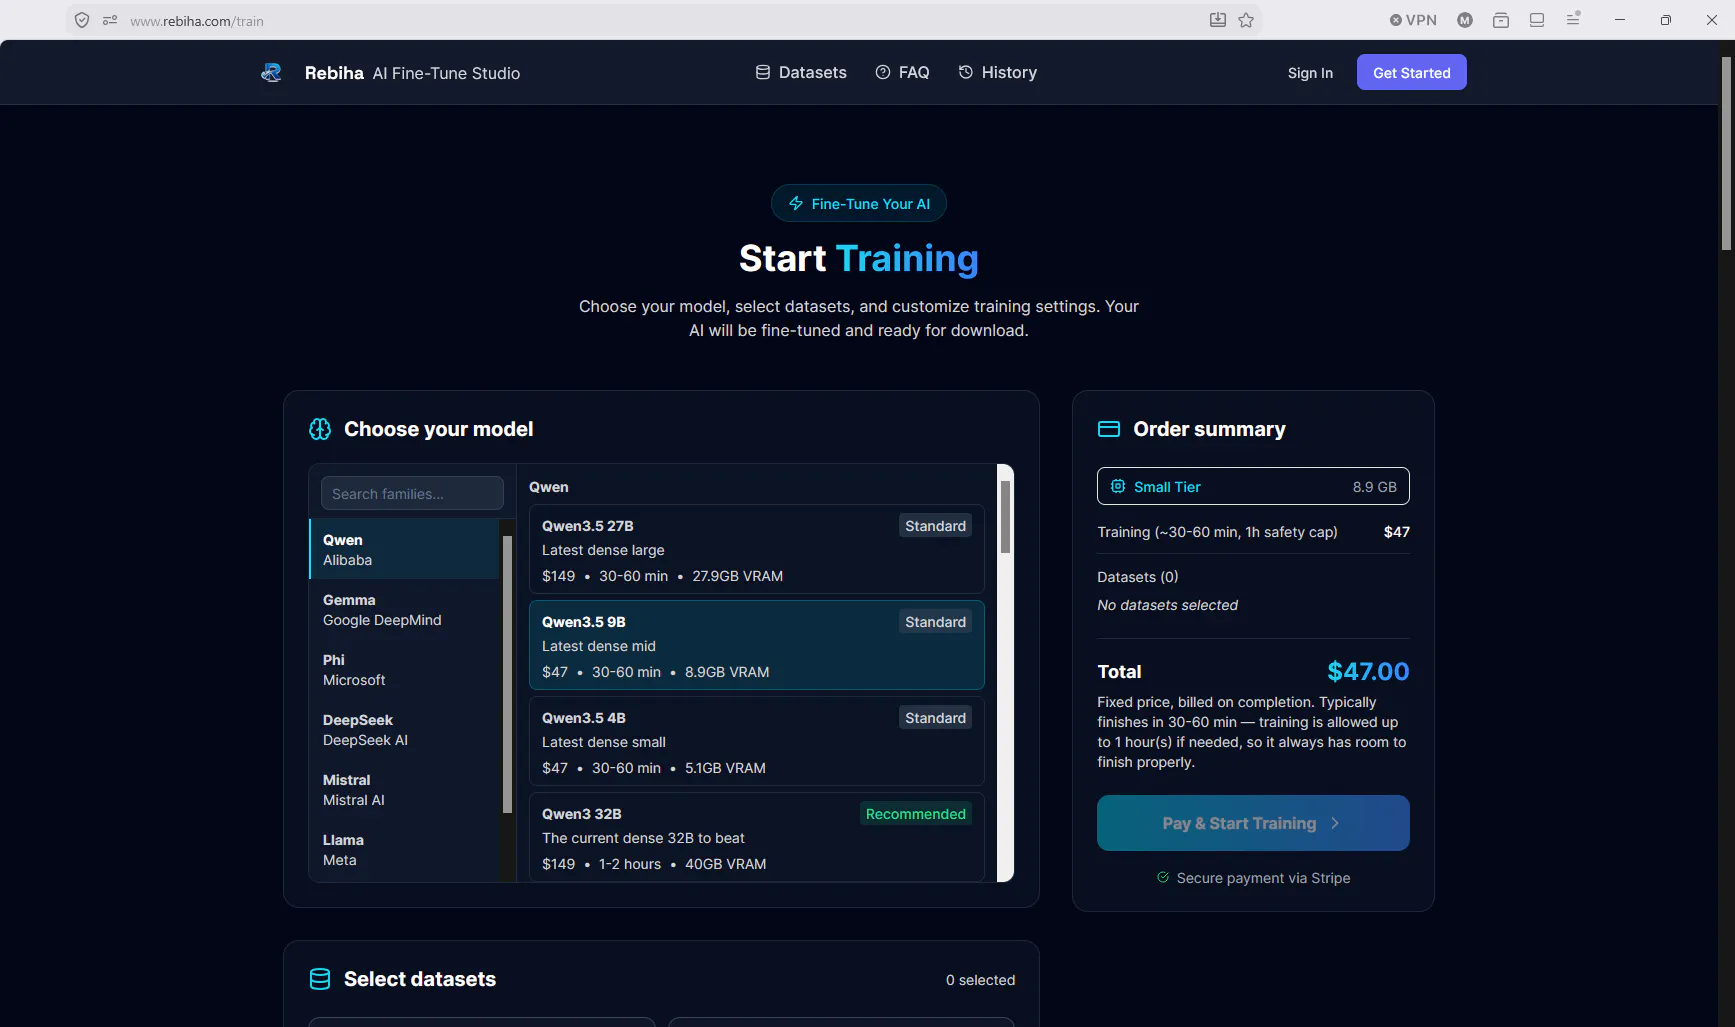Open the browser account M icon
The height and width of the screenshot is (1027, 1735).
[x=1465, y=20]
